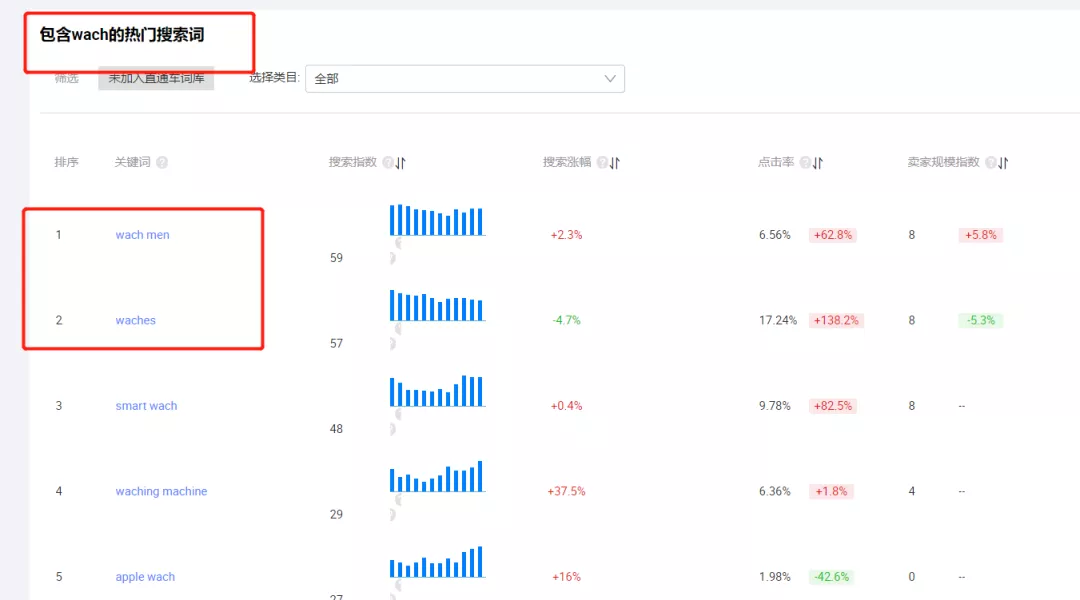Select the trend chart beside smart wach

coord(437,392)
